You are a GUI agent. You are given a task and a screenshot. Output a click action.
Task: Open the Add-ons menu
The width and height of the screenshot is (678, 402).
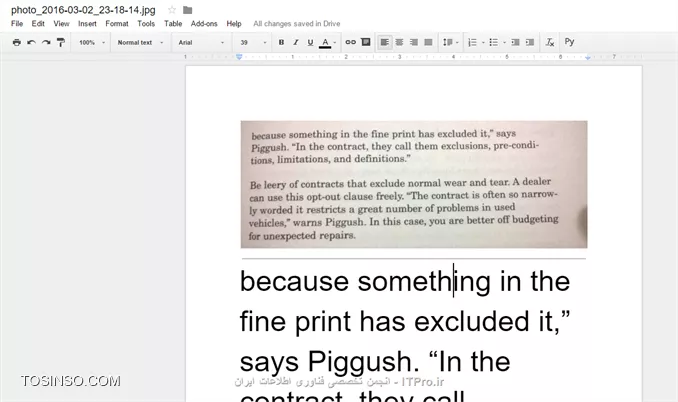click(204, 24)
